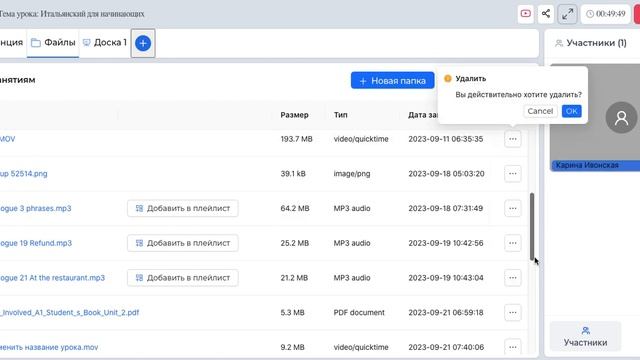
Task: Click the lesson timer 00:49:49
Action: [606, 13]
